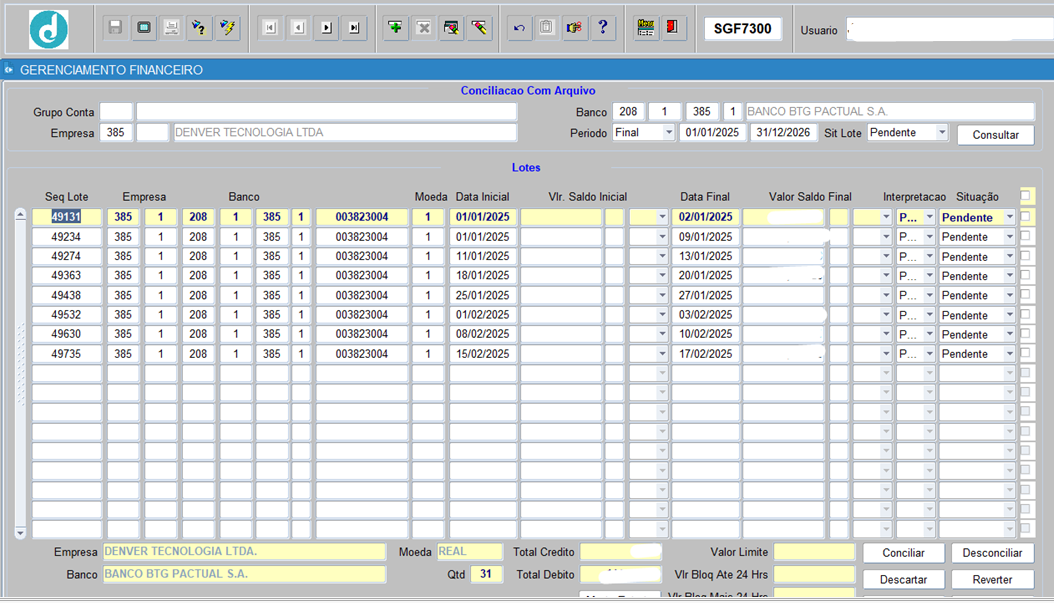Viewport: 1054px width, 603px height.
Task: Check the box for lote 49234
Action: [x=1025, y=236]
